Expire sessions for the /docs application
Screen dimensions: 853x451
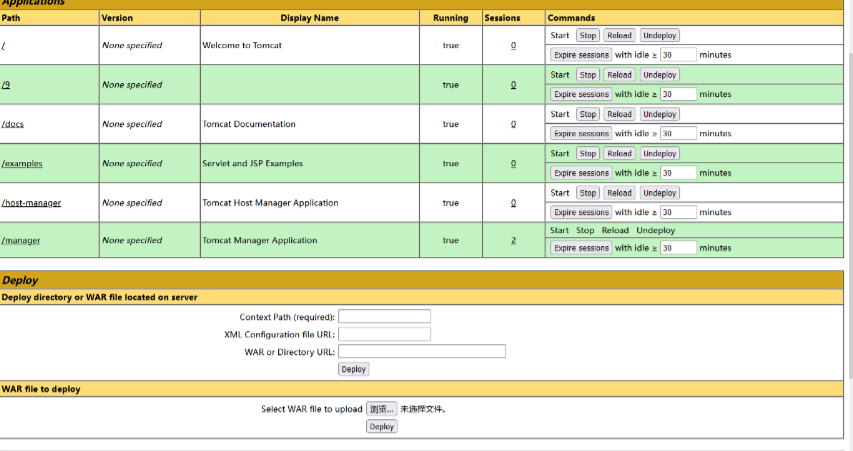click(581, 133)
